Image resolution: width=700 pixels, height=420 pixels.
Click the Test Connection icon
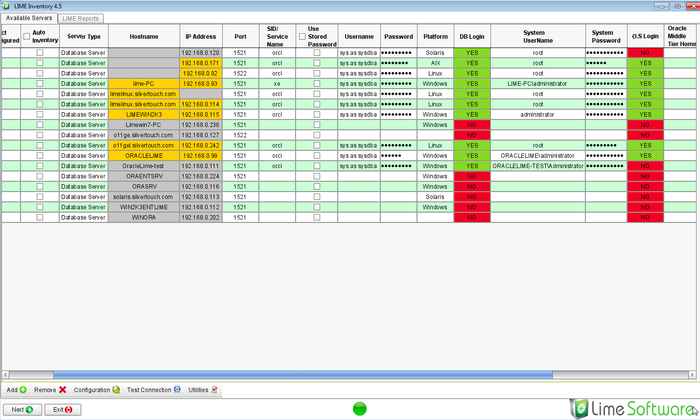click(x=177, y=389)
